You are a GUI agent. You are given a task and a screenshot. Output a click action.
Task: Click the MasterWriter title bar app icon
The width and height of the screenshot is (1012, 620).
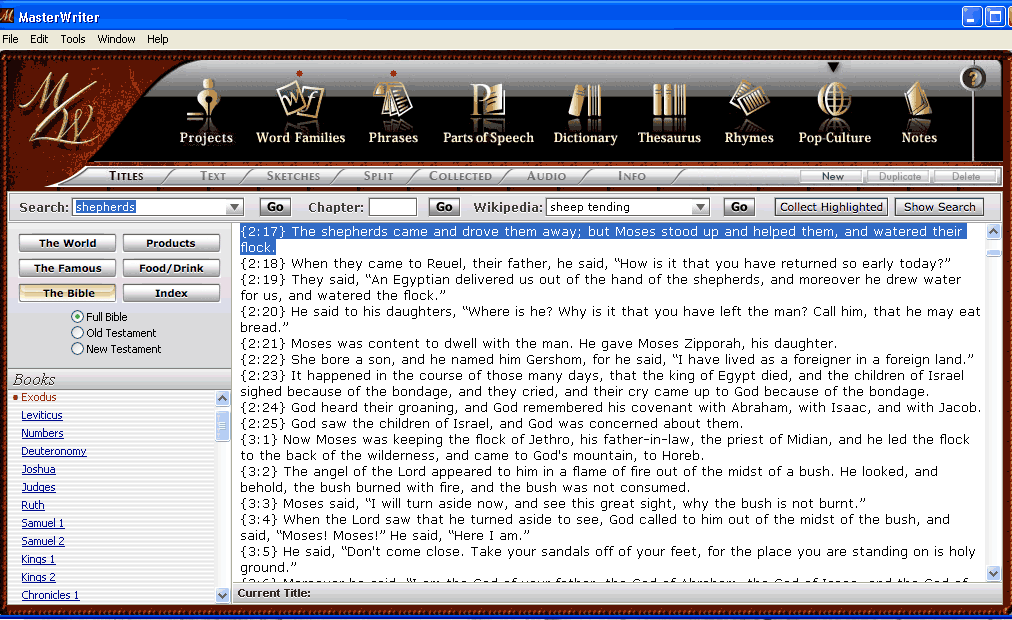pyautogui.click(x=7, y=15)
